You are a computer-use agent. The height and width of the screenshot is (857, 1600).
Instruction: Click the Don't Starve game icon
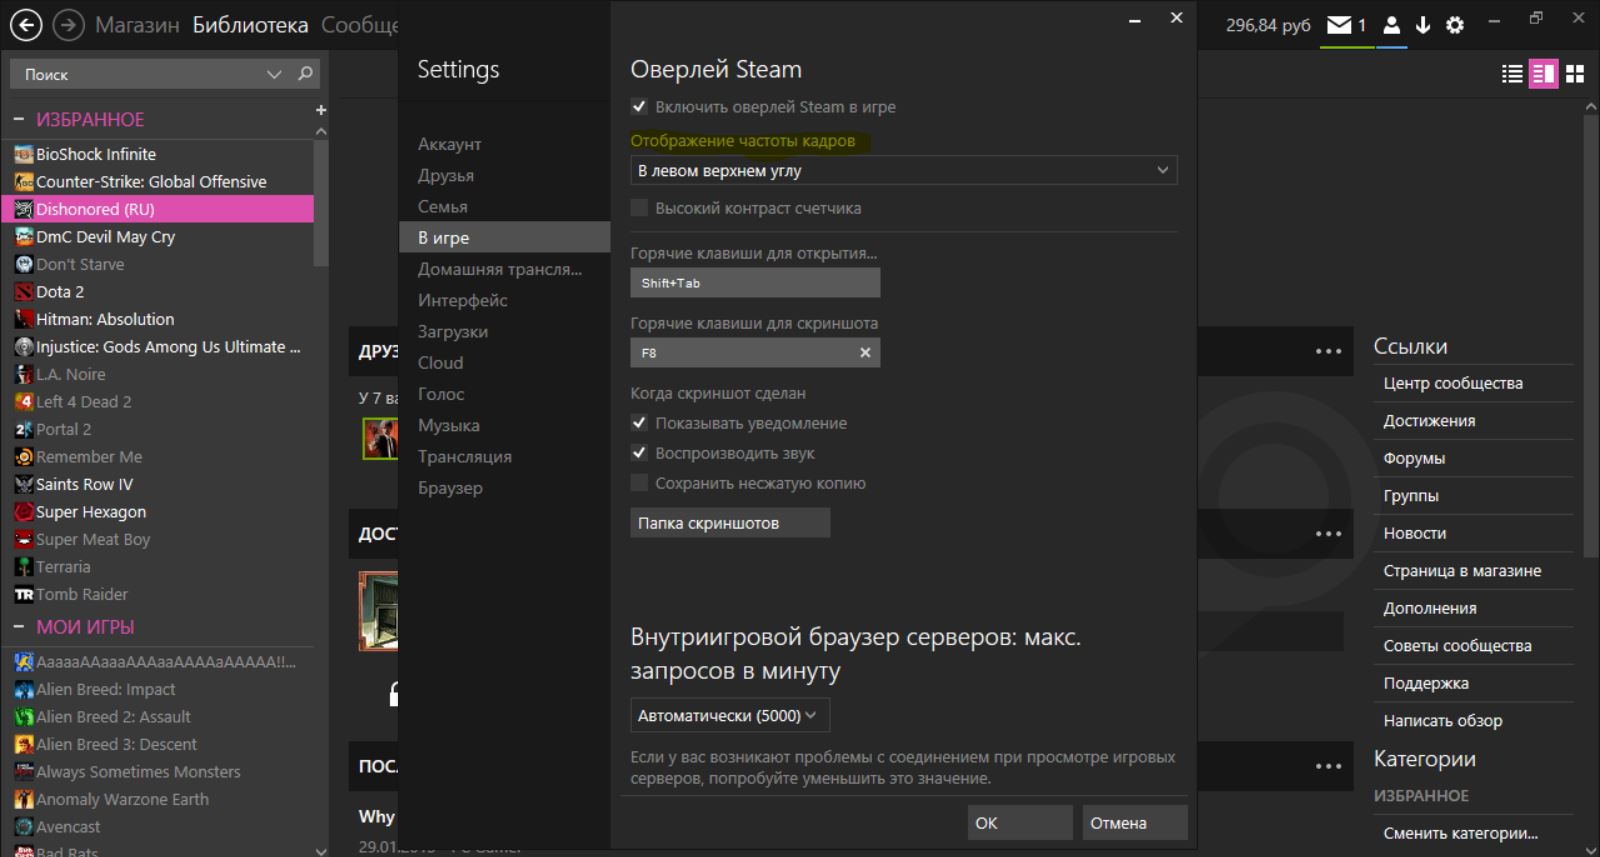point(24,264)
